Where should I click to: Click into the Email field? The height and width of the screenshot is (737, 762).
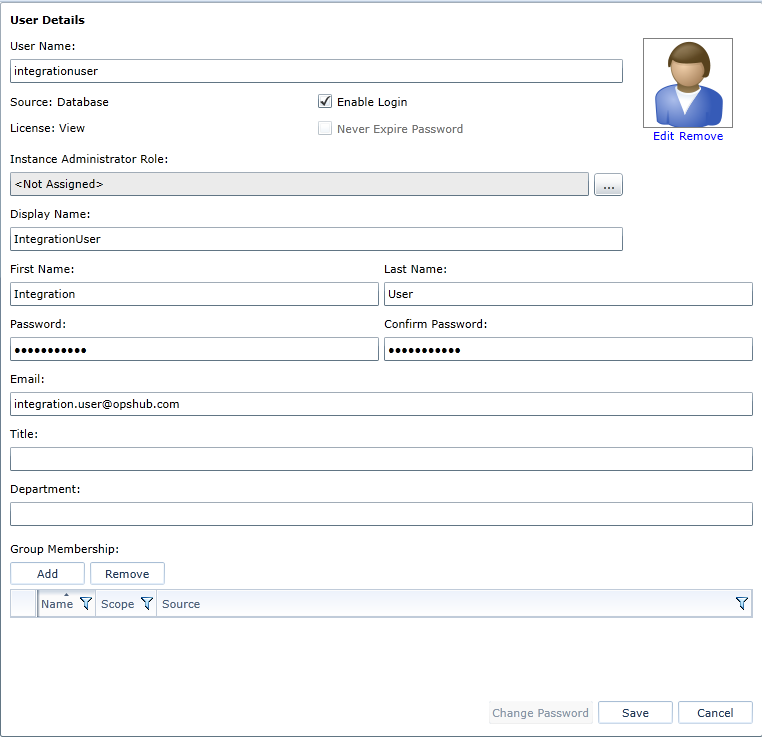[x=381, y=404]
